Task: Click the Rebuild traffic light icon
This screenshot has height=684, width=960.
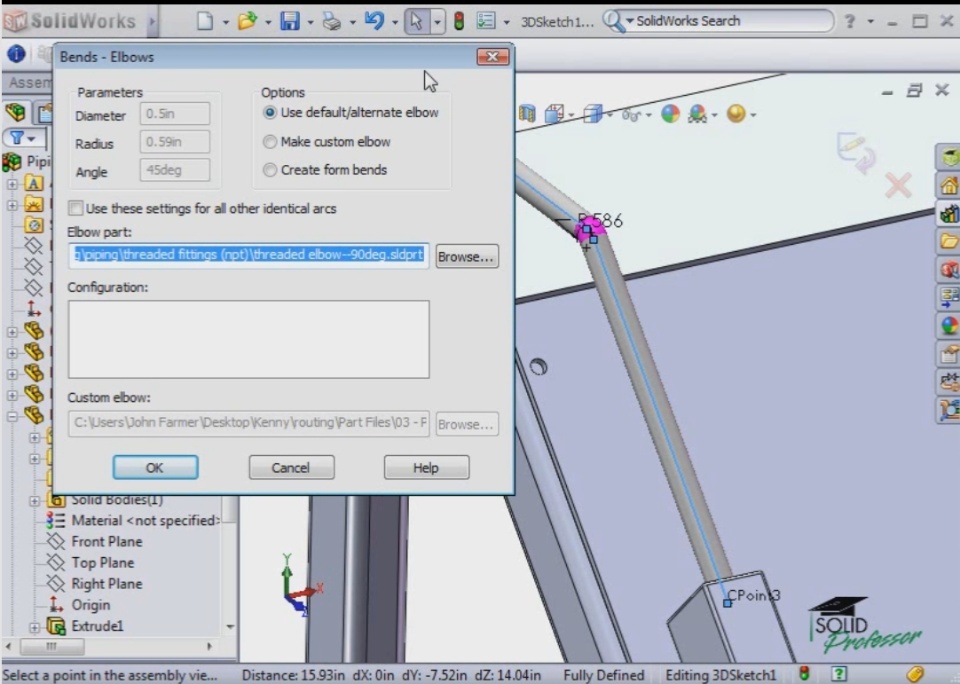Action: click(459, 21)
